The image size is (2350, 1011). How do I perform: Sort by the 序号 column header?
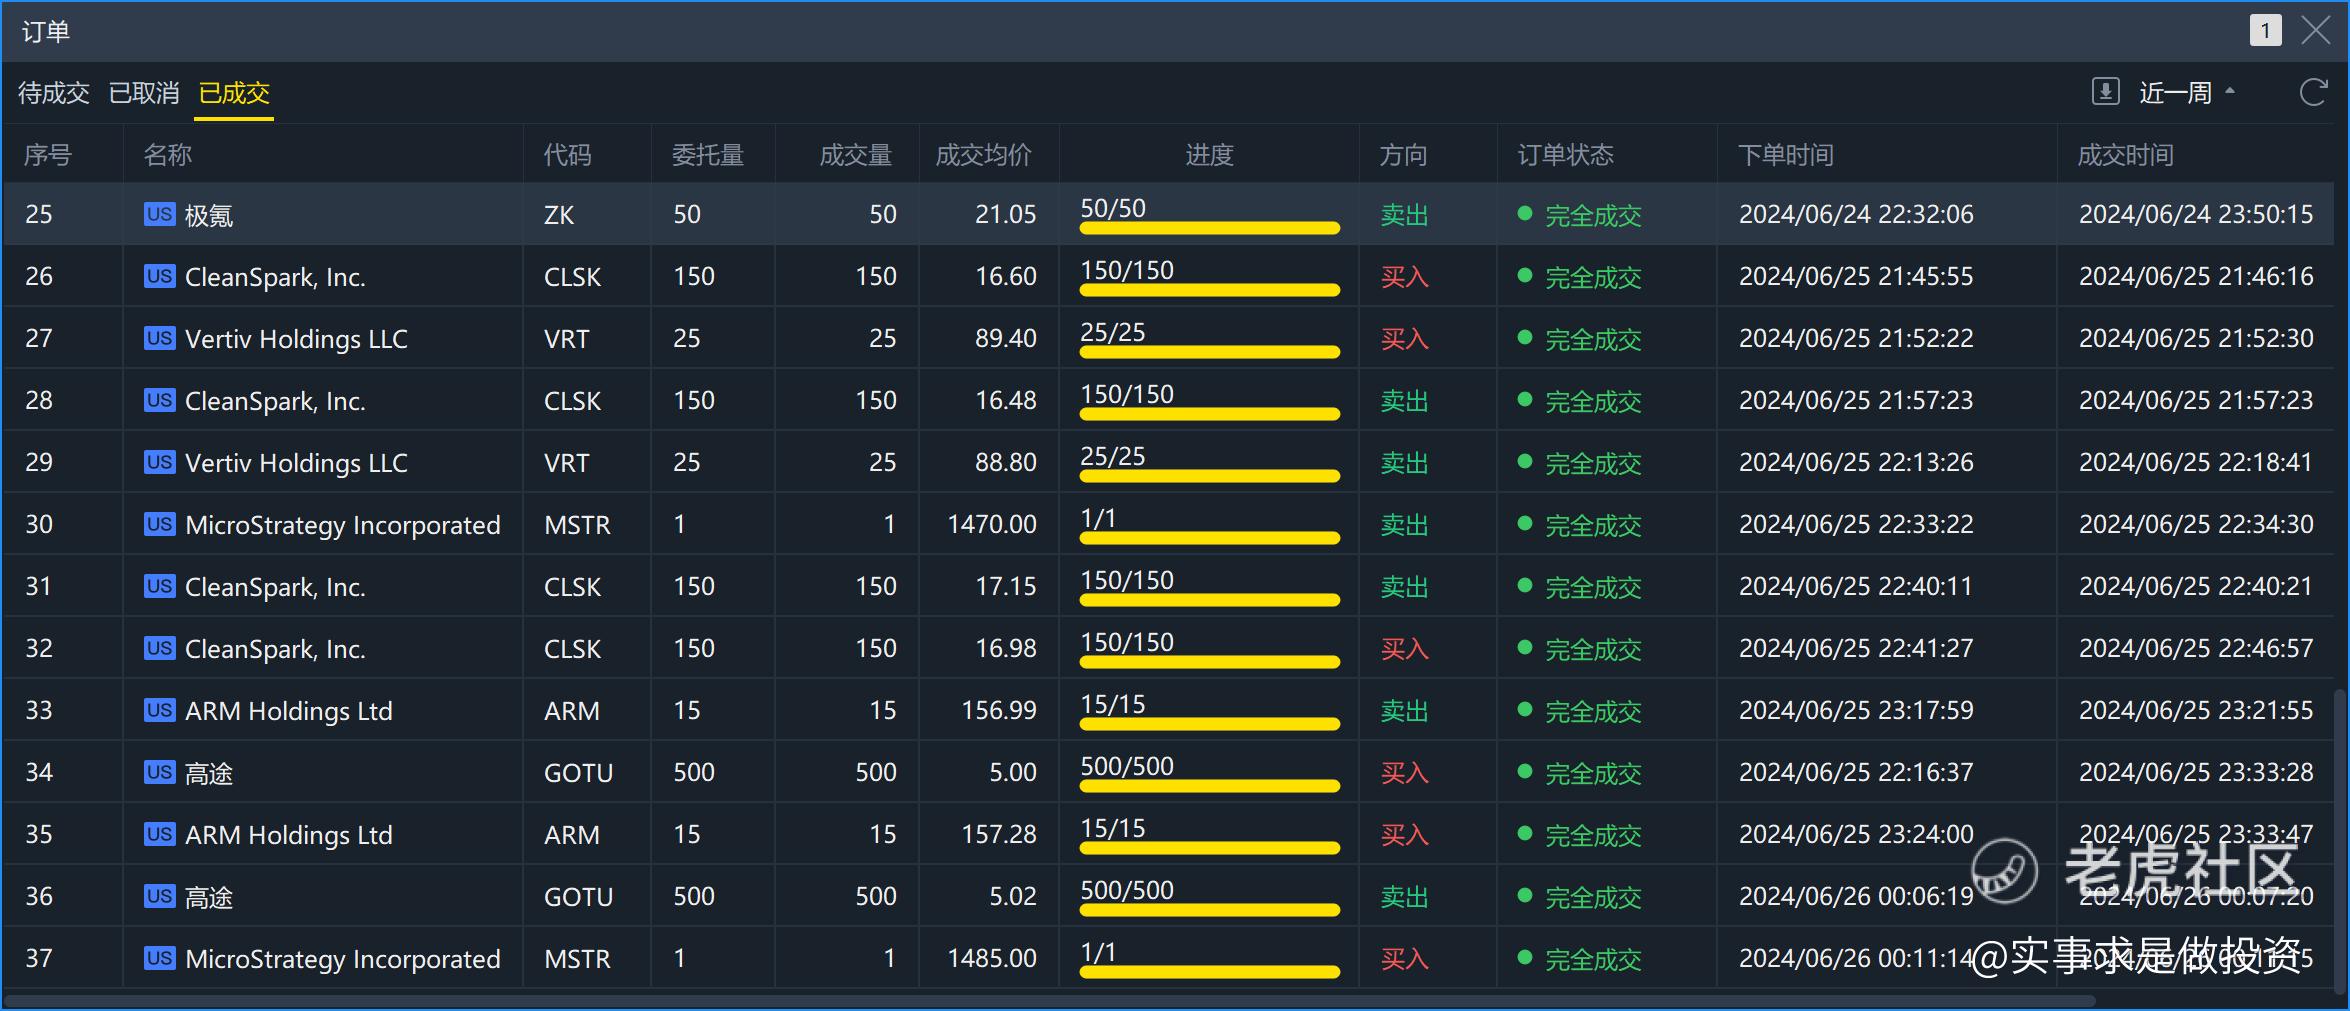(48, 155)
